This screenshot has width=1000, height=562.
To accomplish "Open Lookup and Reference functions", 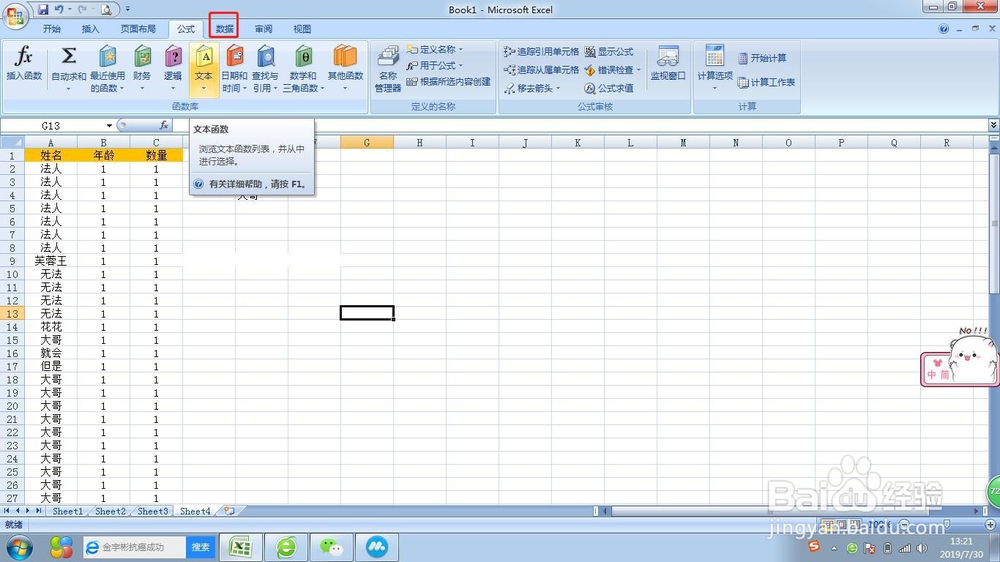I will 265,68.
